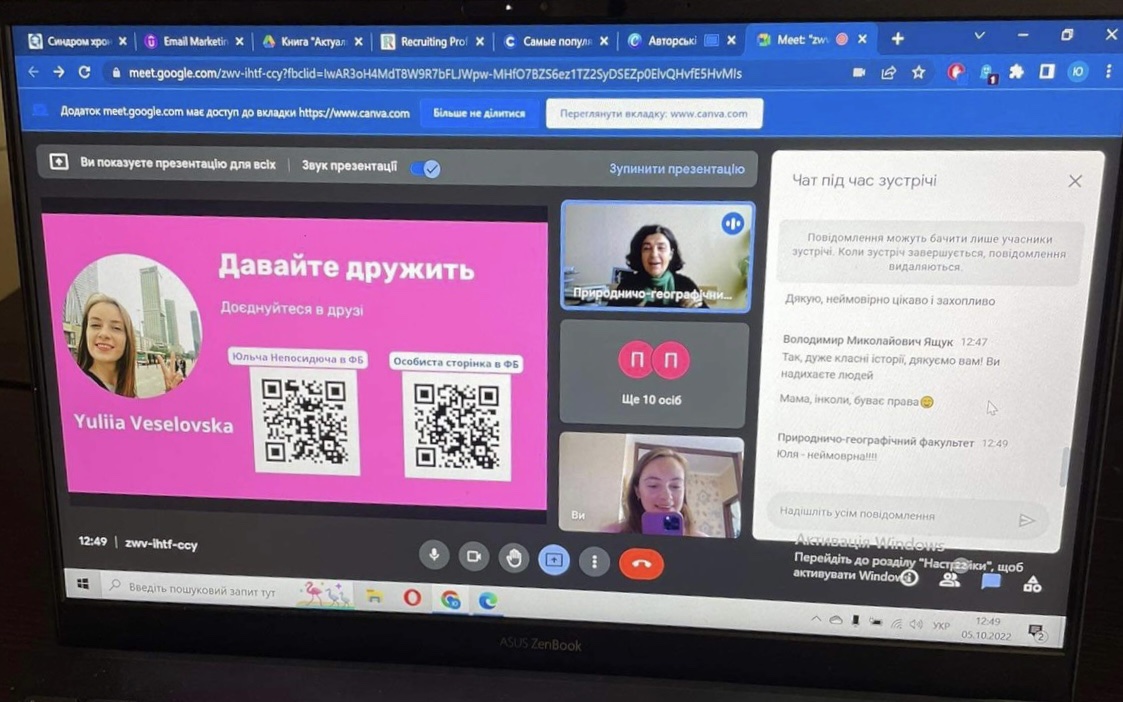Click sender name "Володимир Миколайович Ящук"
1123x702 pixels.
pos(867,342)
